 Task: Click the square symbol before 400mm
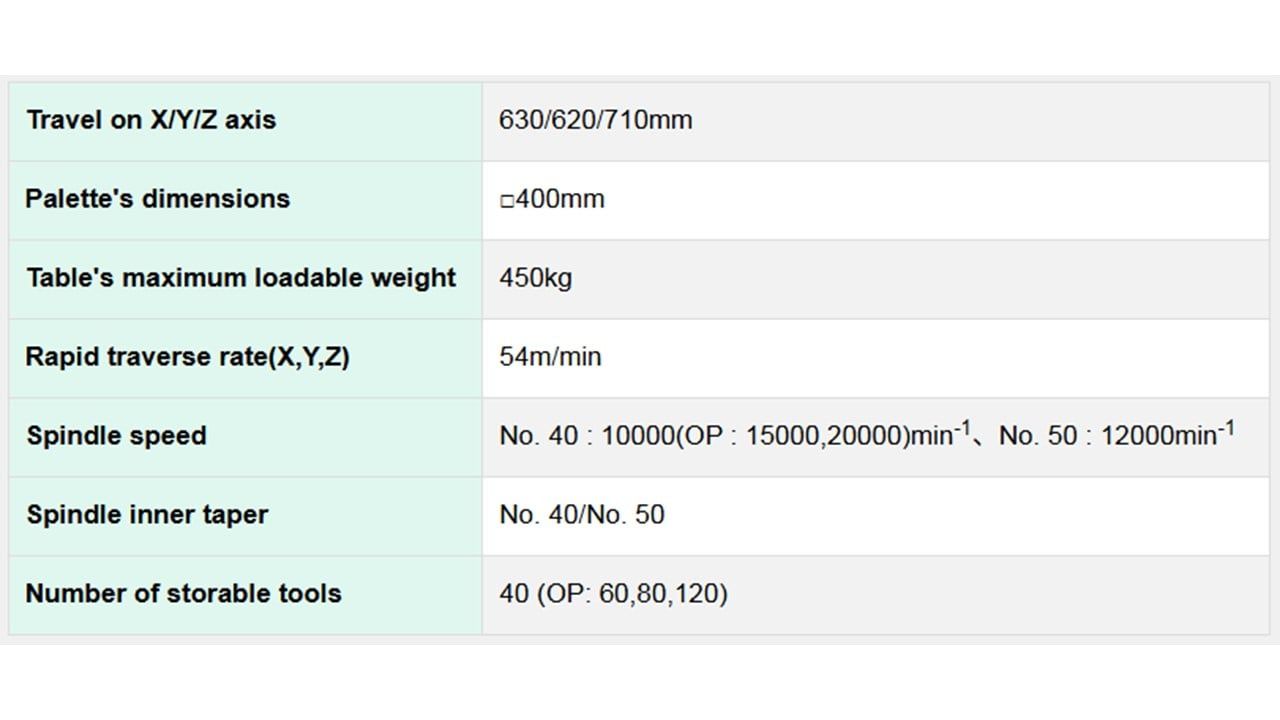click(506, 200)
